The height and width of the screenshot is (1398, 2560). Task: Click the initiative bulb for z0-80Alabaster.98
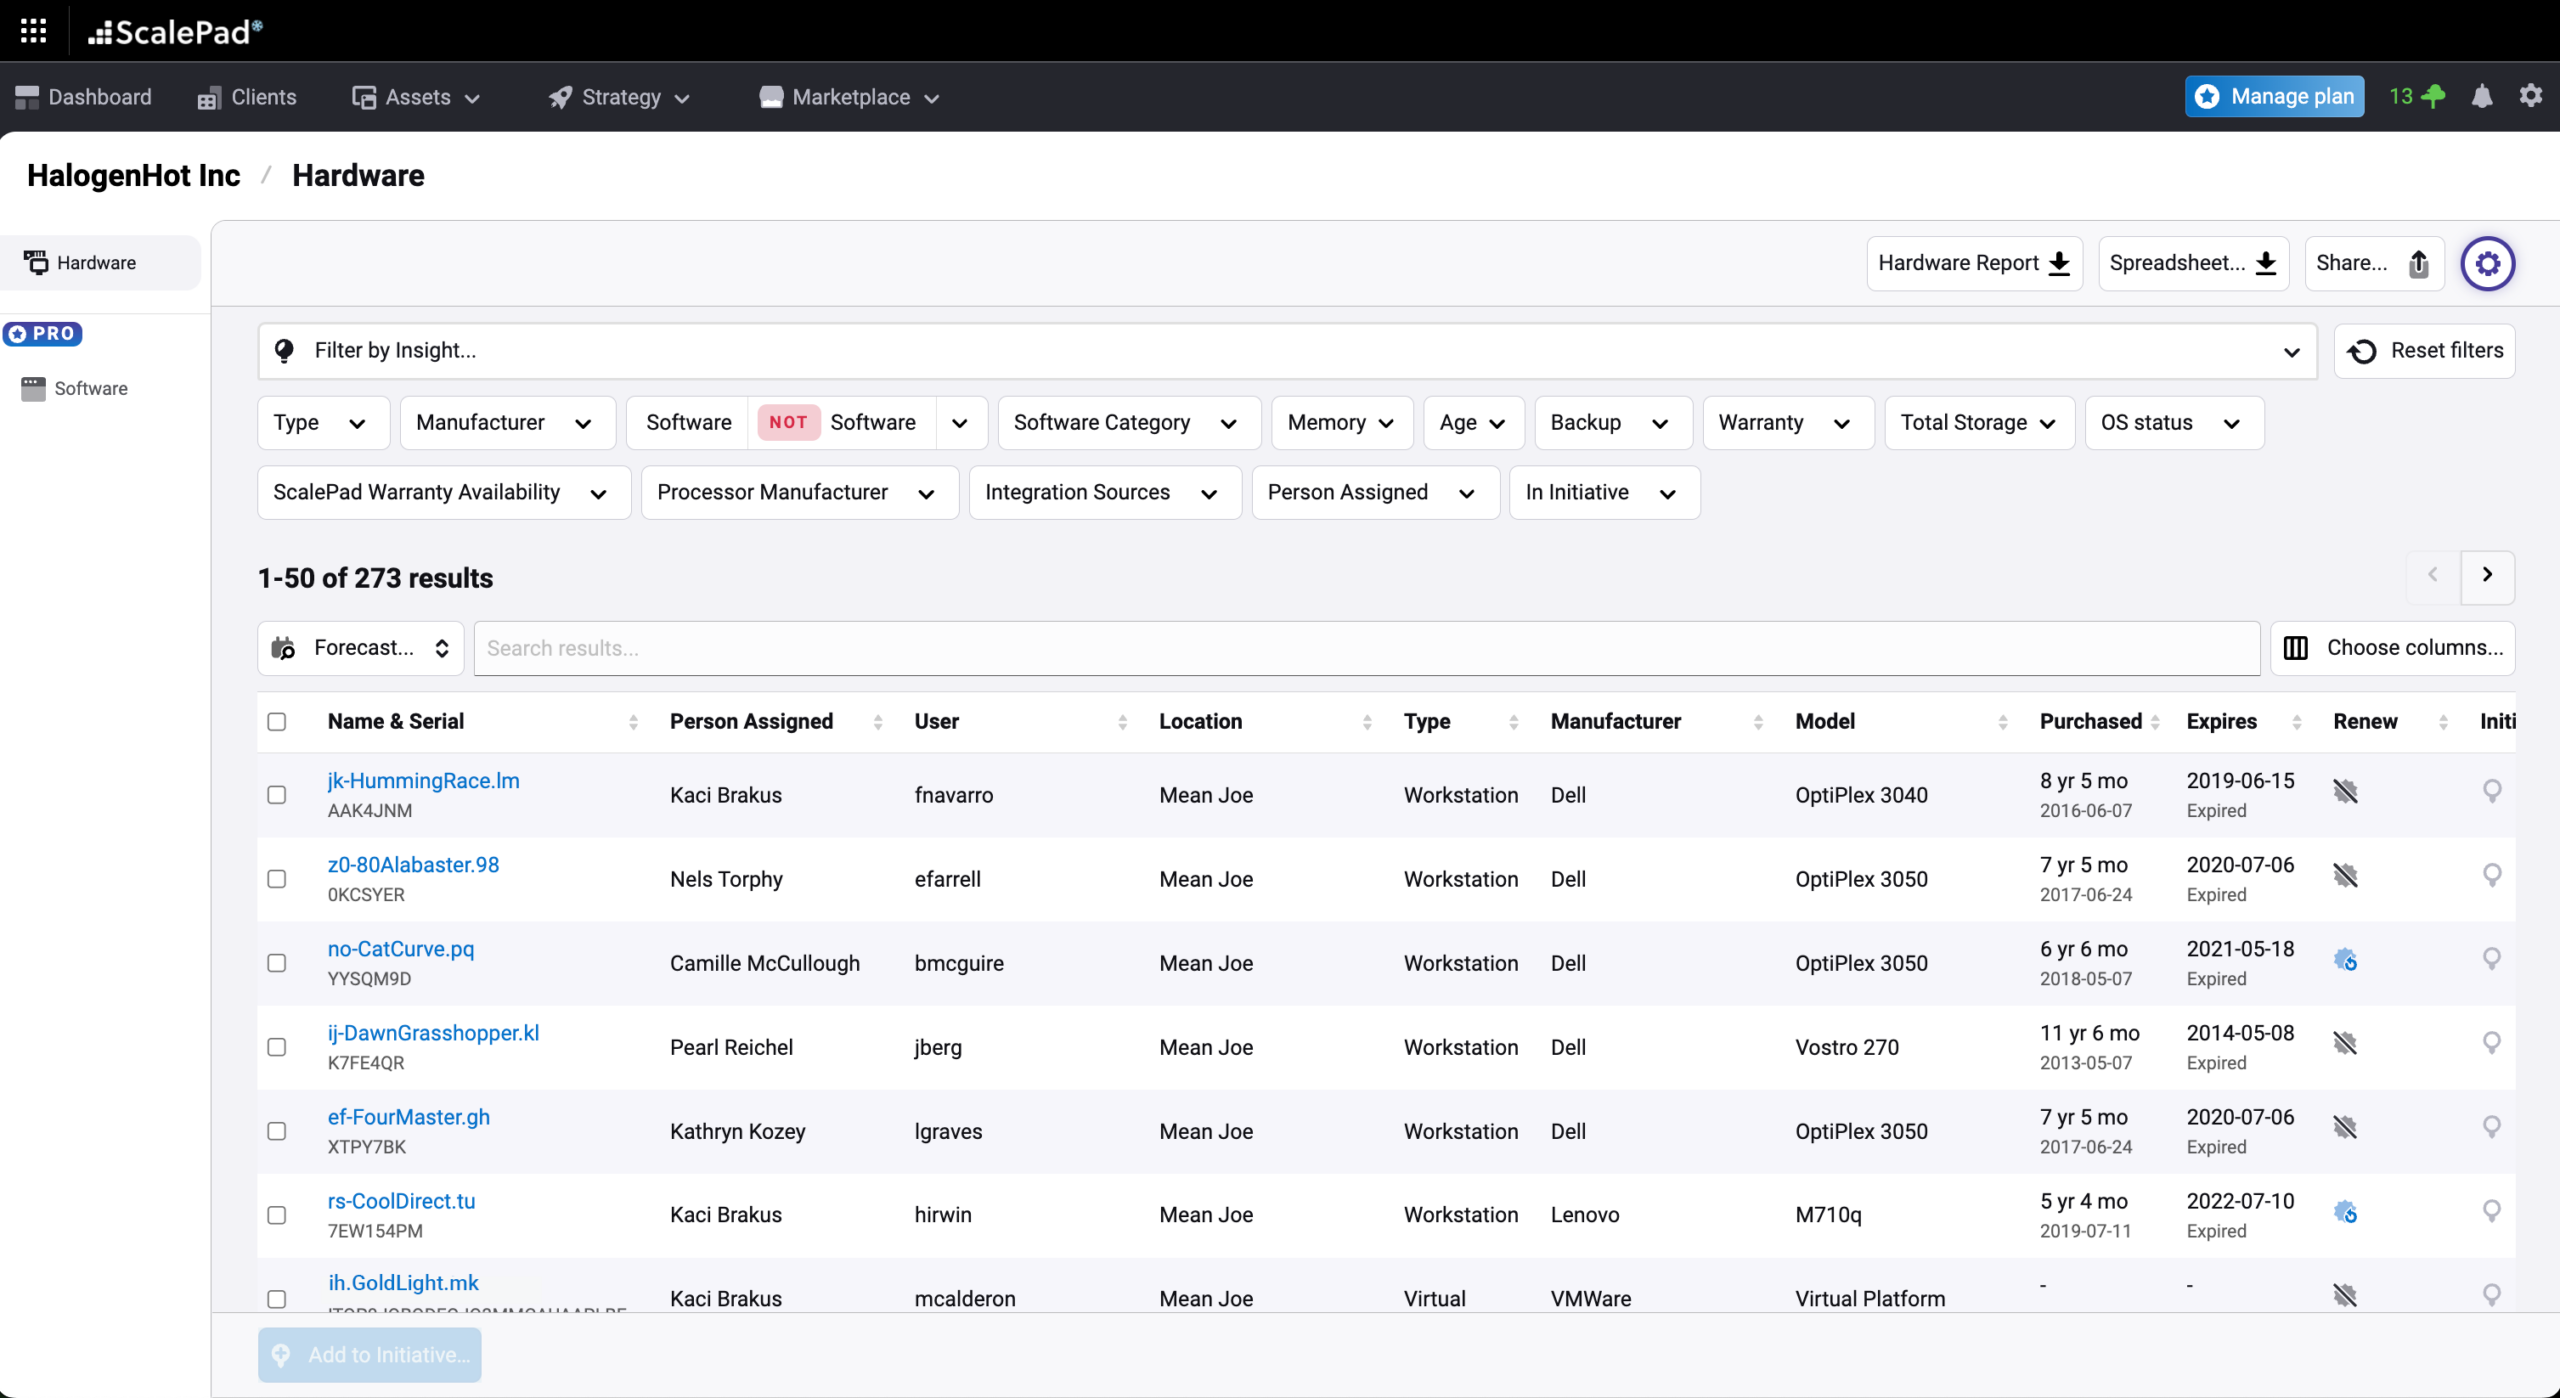pyautogui.click(x=2492, y=876)
